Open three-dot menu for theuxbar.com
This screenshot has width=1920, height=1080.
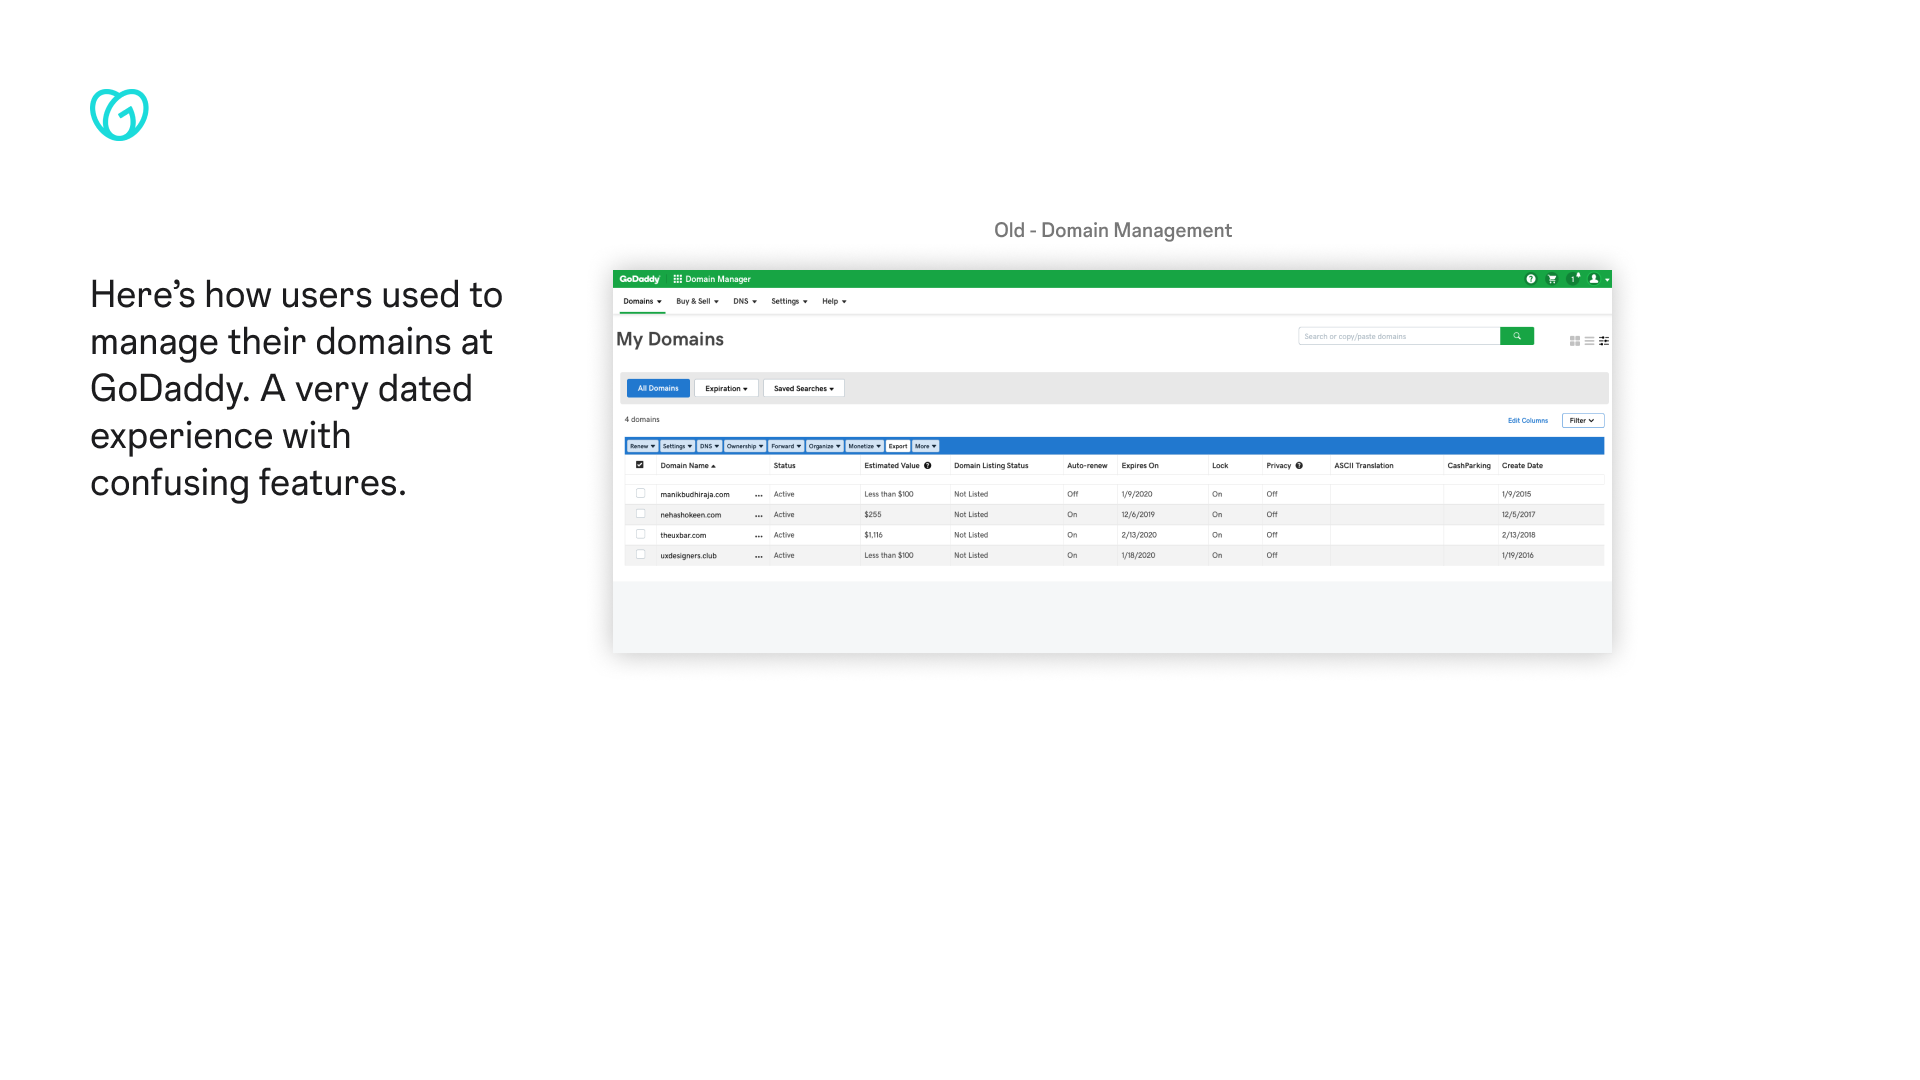click(x=759, y=536)
